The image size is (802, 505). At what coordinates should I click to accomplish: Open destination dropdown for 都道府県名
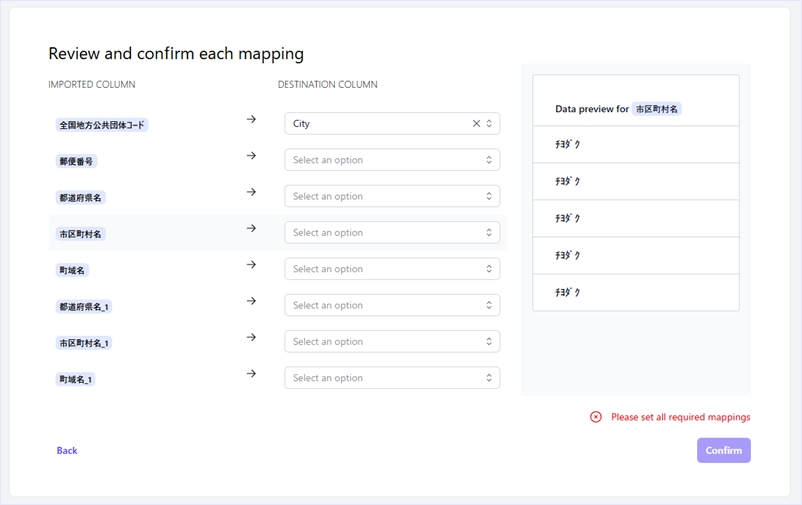tap(391, 197)
